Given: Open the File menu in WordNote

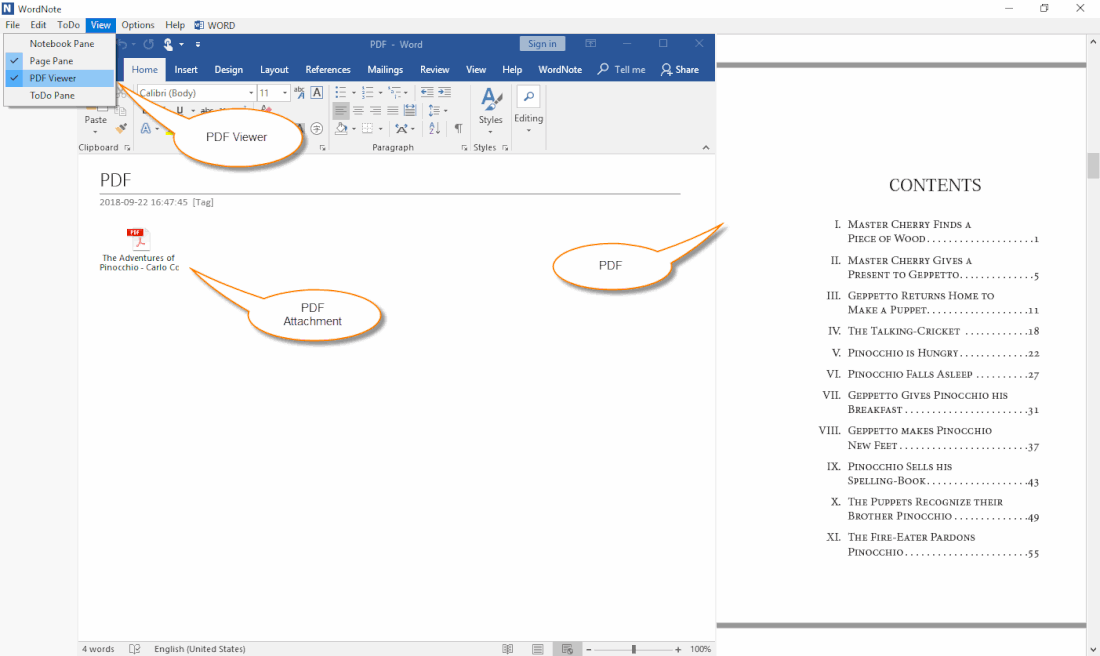Looking at the screenshot, I should [13, 25].
